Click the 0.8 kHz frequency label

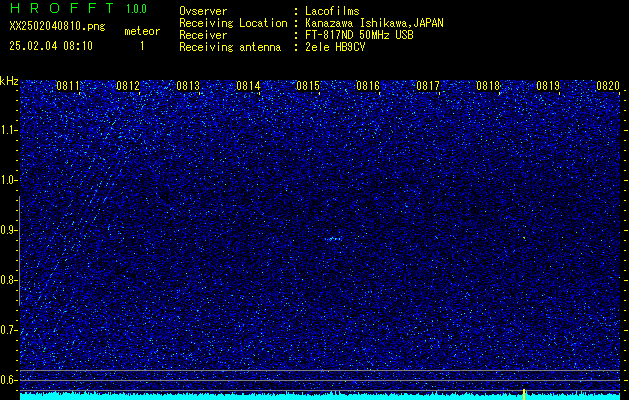pos(9,280)
